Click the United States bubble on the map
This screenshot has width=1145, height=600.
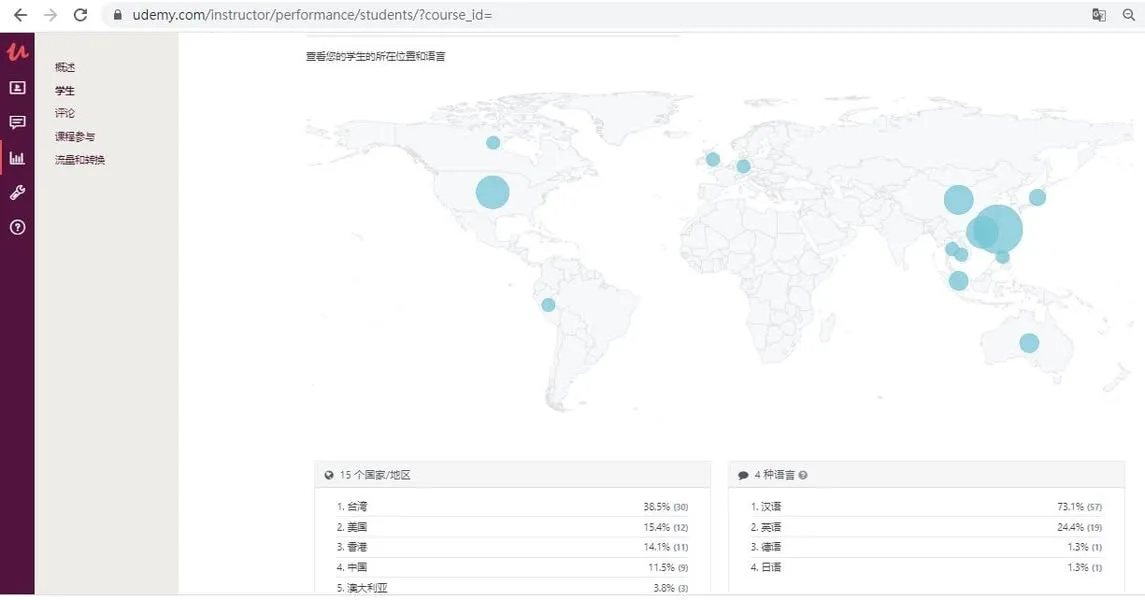492,192
